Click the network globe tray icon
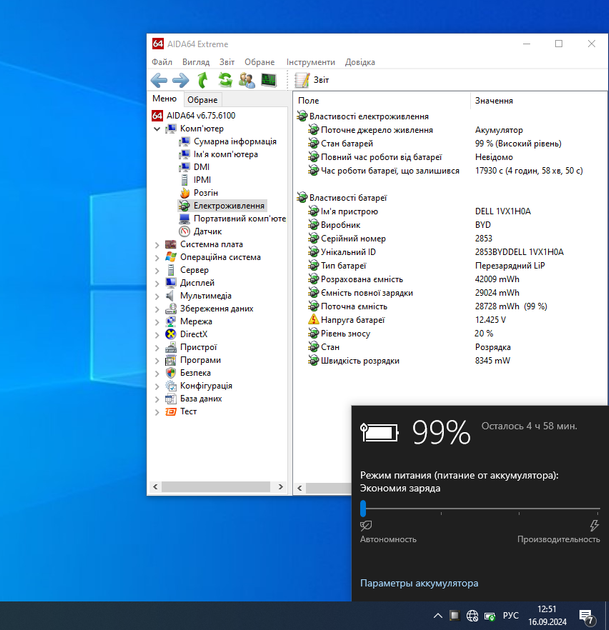This screenshot has height=630, width=609. click(472, 616)
